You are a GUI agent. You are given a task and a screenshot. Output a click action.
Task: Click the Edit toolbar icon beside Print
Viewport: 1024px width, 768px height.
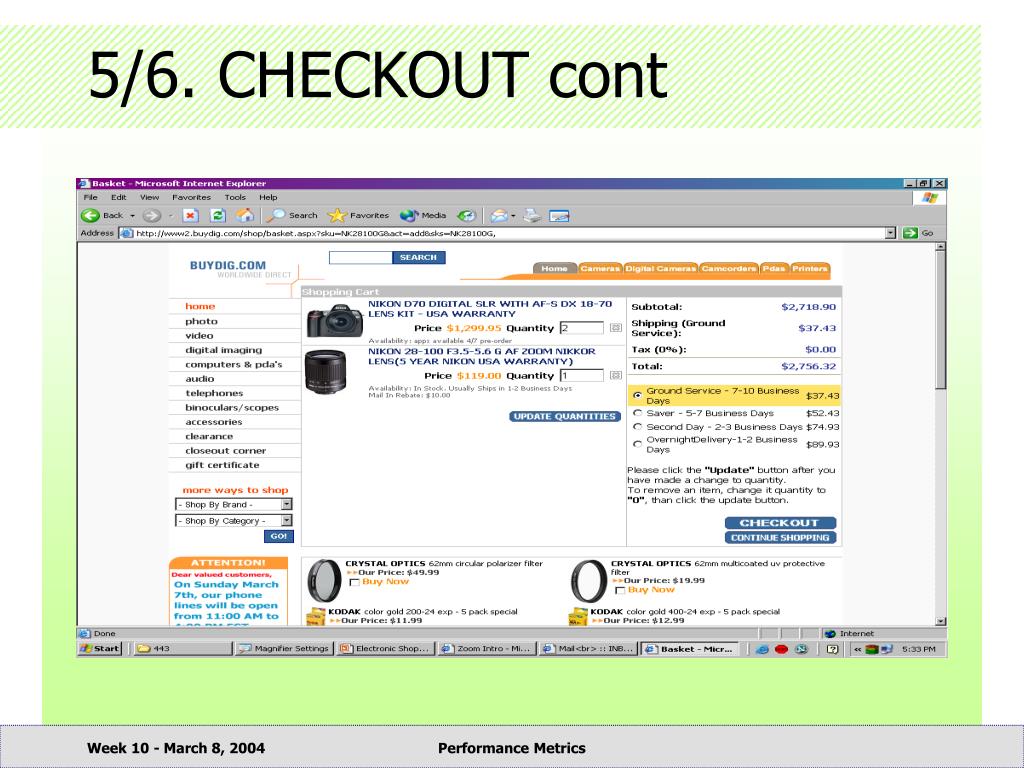click(560, 216)
